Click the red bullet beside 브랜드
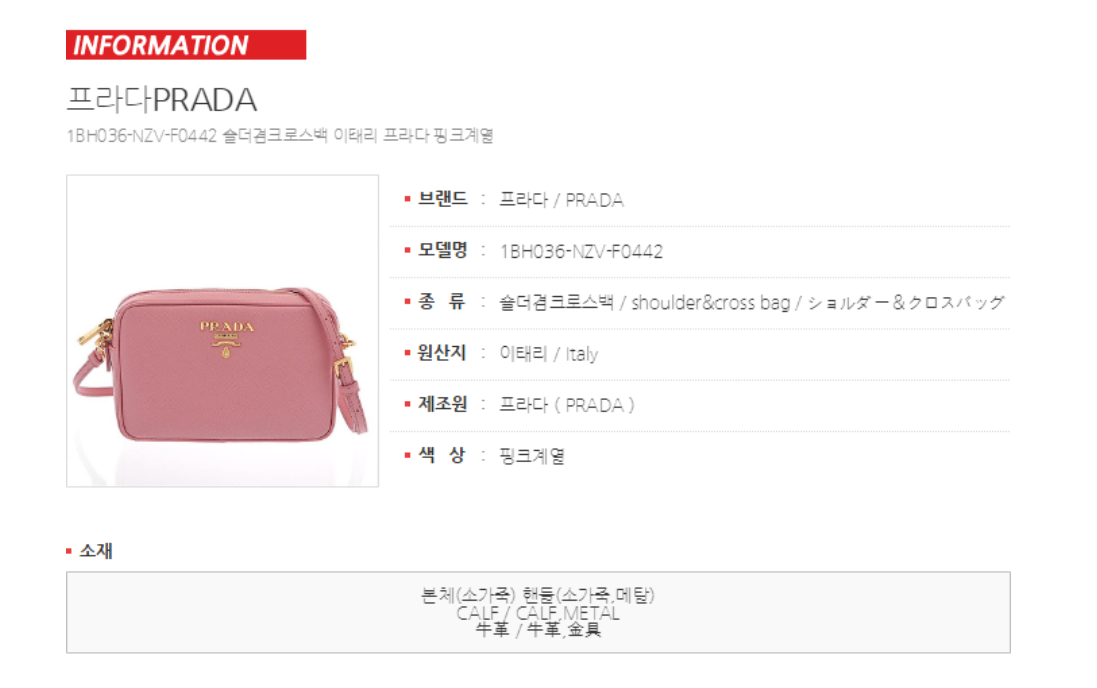The image size is (1097, 688). [x=407, y=199]
